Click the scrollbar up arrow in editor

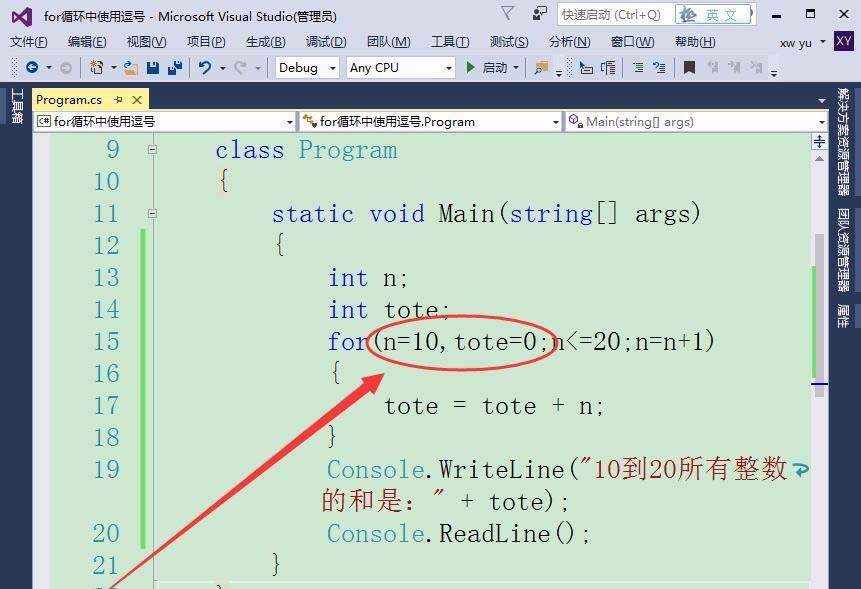[x=819, y=159]
